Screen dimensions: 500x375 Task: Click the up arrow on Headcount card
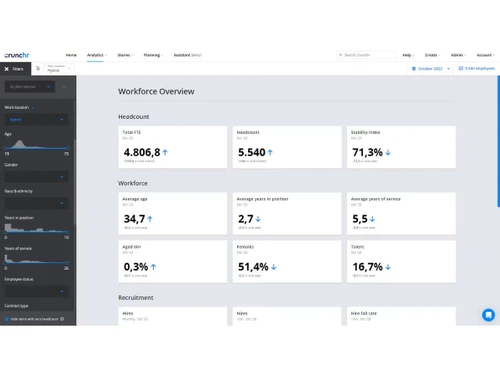270,153
